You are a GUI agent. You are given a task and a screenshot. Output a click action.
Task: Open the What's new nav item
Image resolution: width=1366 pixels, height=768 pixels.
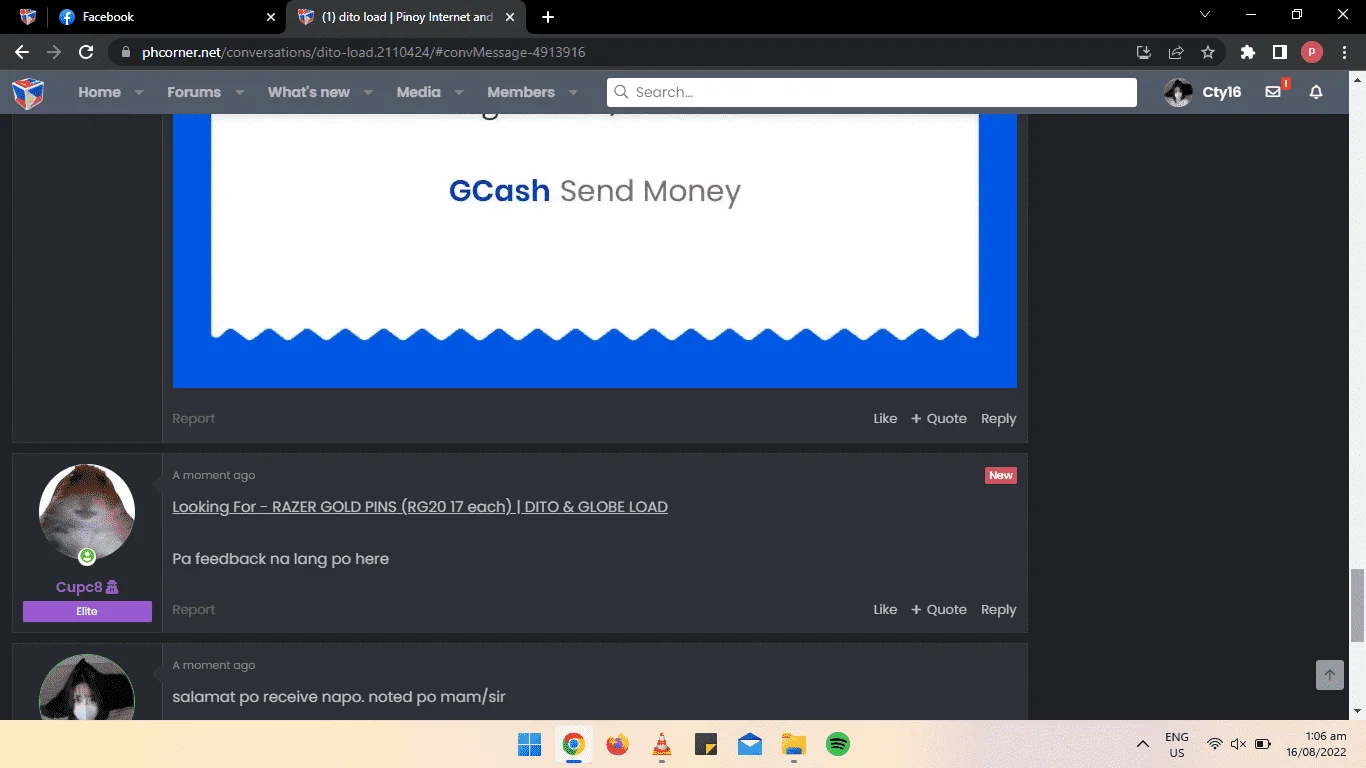click(x=309, y=92)
